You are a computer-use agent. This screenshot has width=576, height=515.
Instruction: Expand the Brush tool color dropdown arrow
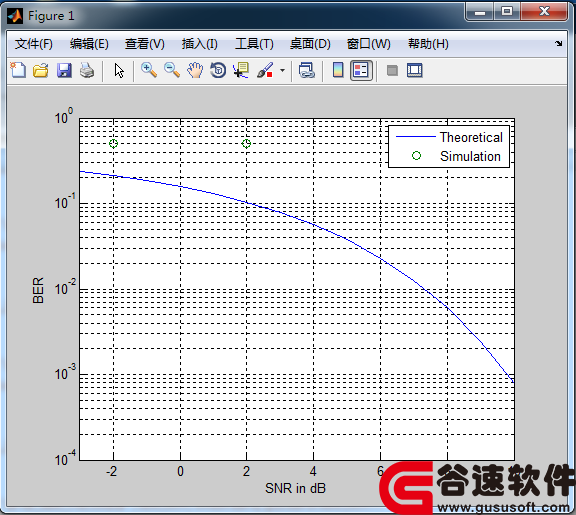click(x=282, y=70)
